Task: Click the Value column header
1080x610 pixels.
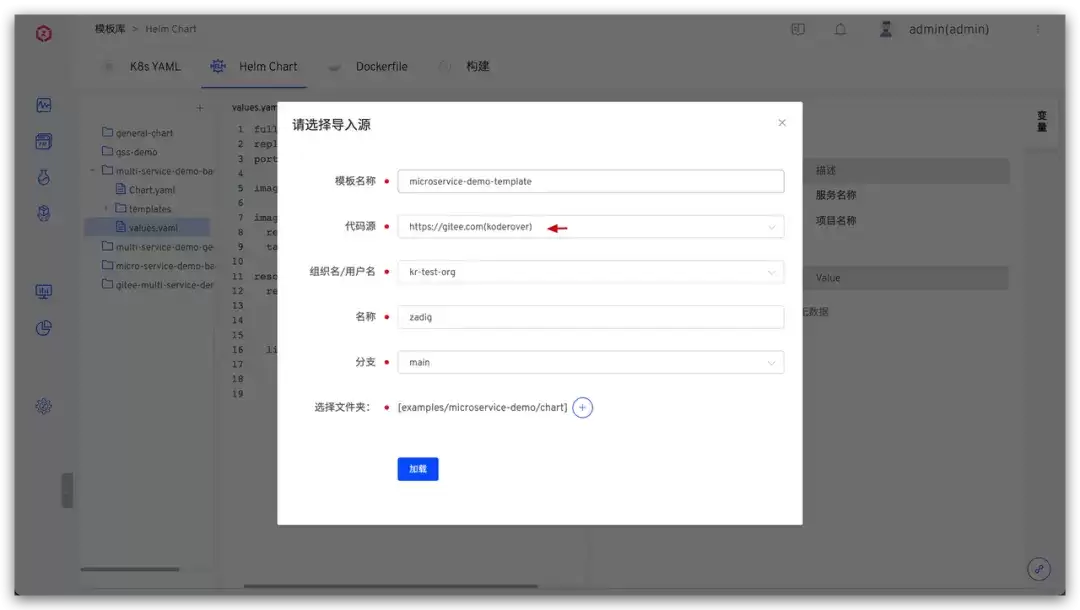Action: click(827, 278)
